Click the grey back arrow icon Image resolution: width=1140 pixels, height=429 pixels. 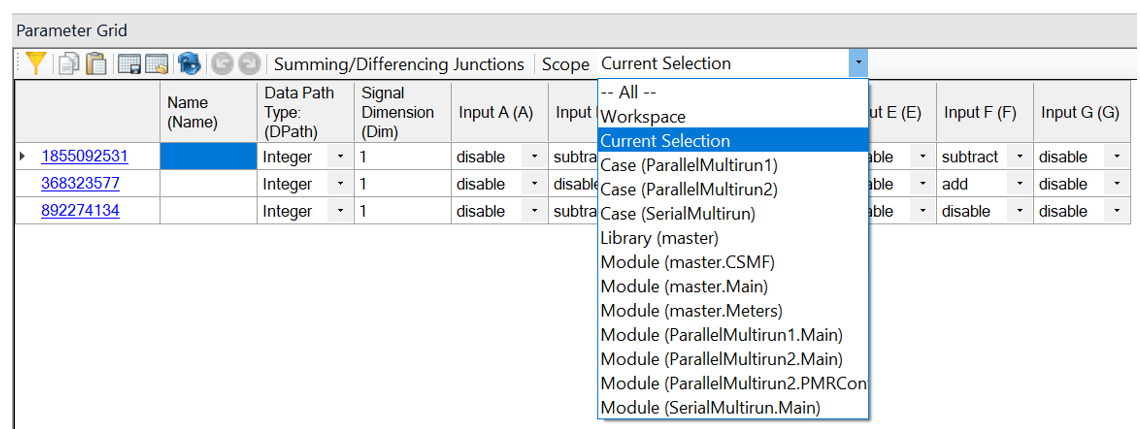(x=221, y=64)
